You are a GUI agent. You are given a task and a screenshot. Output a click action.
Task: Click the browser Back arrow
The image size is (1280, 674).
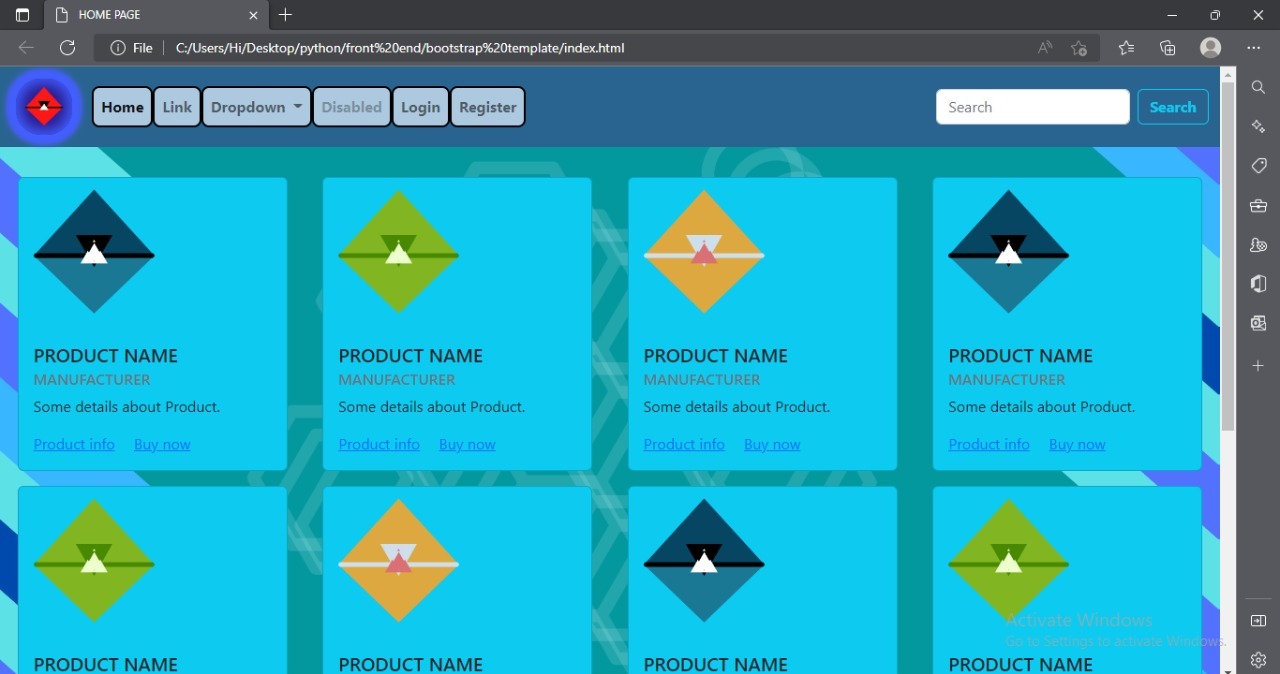click(x=26, y=47)
